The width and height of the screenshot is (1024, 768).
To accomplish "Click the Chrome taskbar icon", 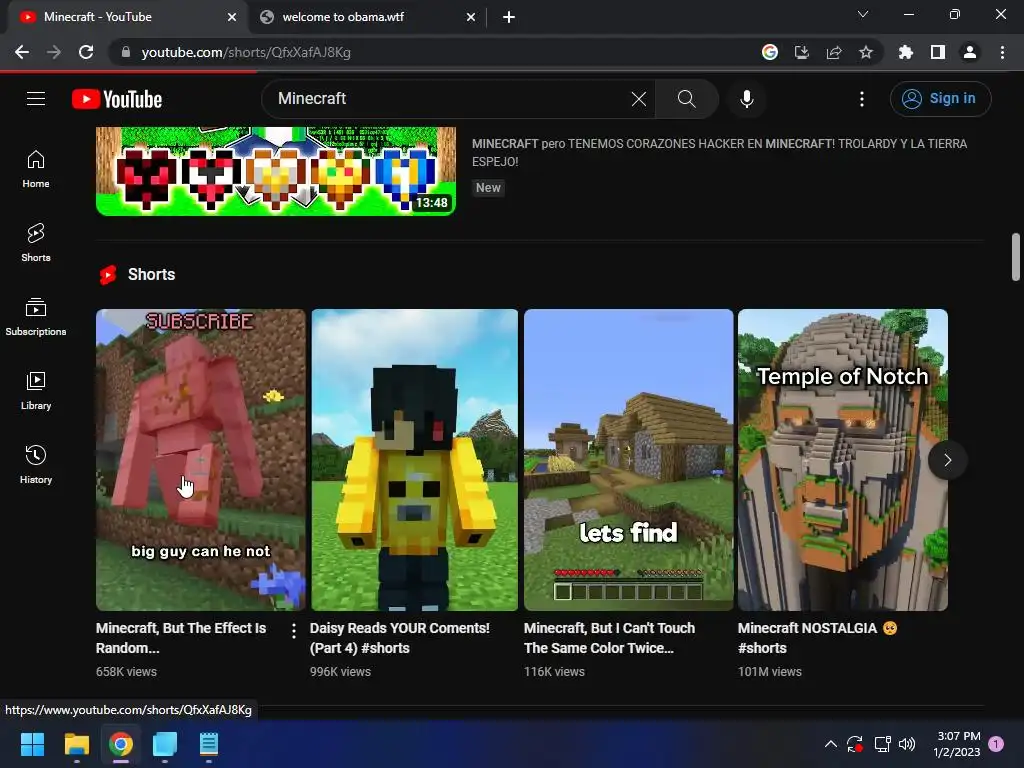I will click(121, 744).
